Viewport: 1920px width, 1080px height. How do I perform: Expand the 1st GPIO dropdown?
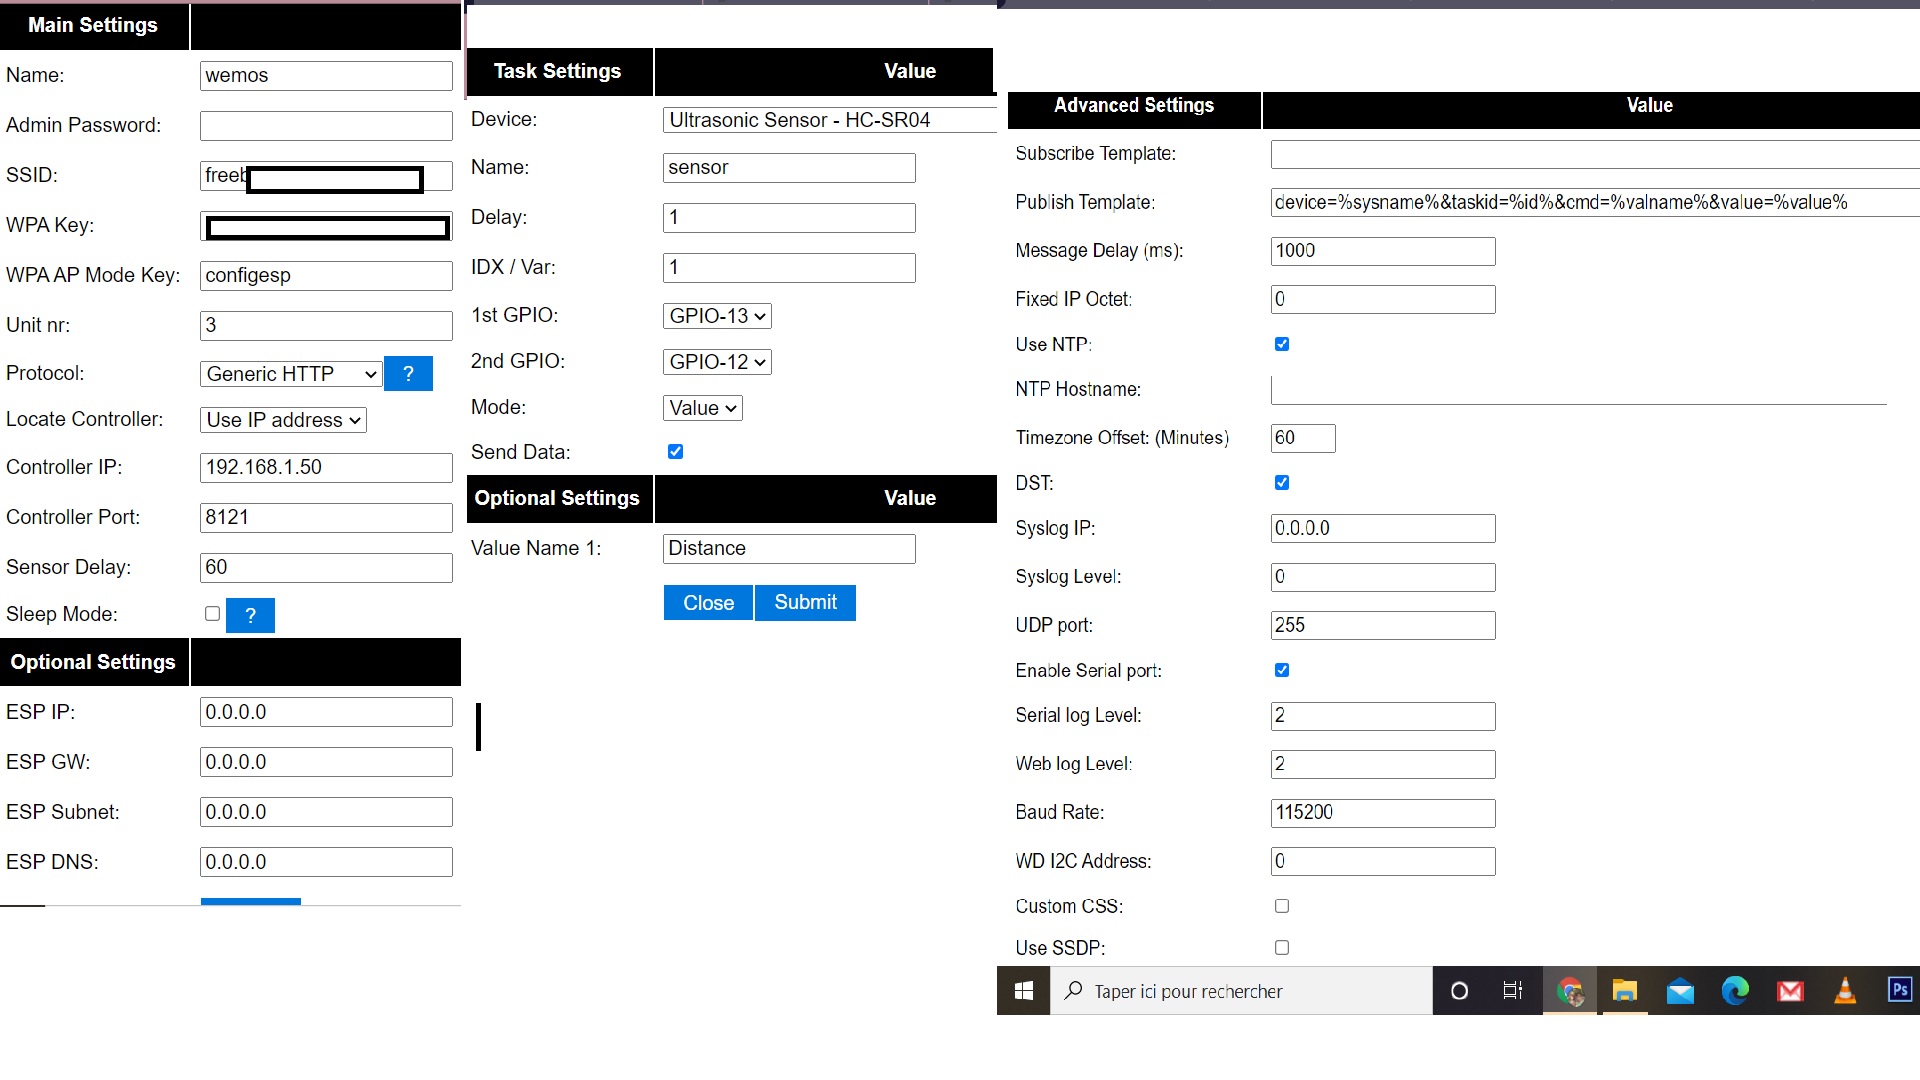pos(717,316)
